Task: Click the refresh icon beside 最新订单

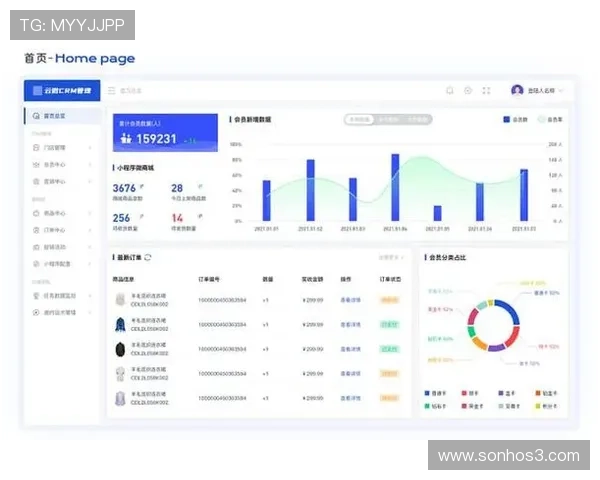Action: tap(148, 258)
